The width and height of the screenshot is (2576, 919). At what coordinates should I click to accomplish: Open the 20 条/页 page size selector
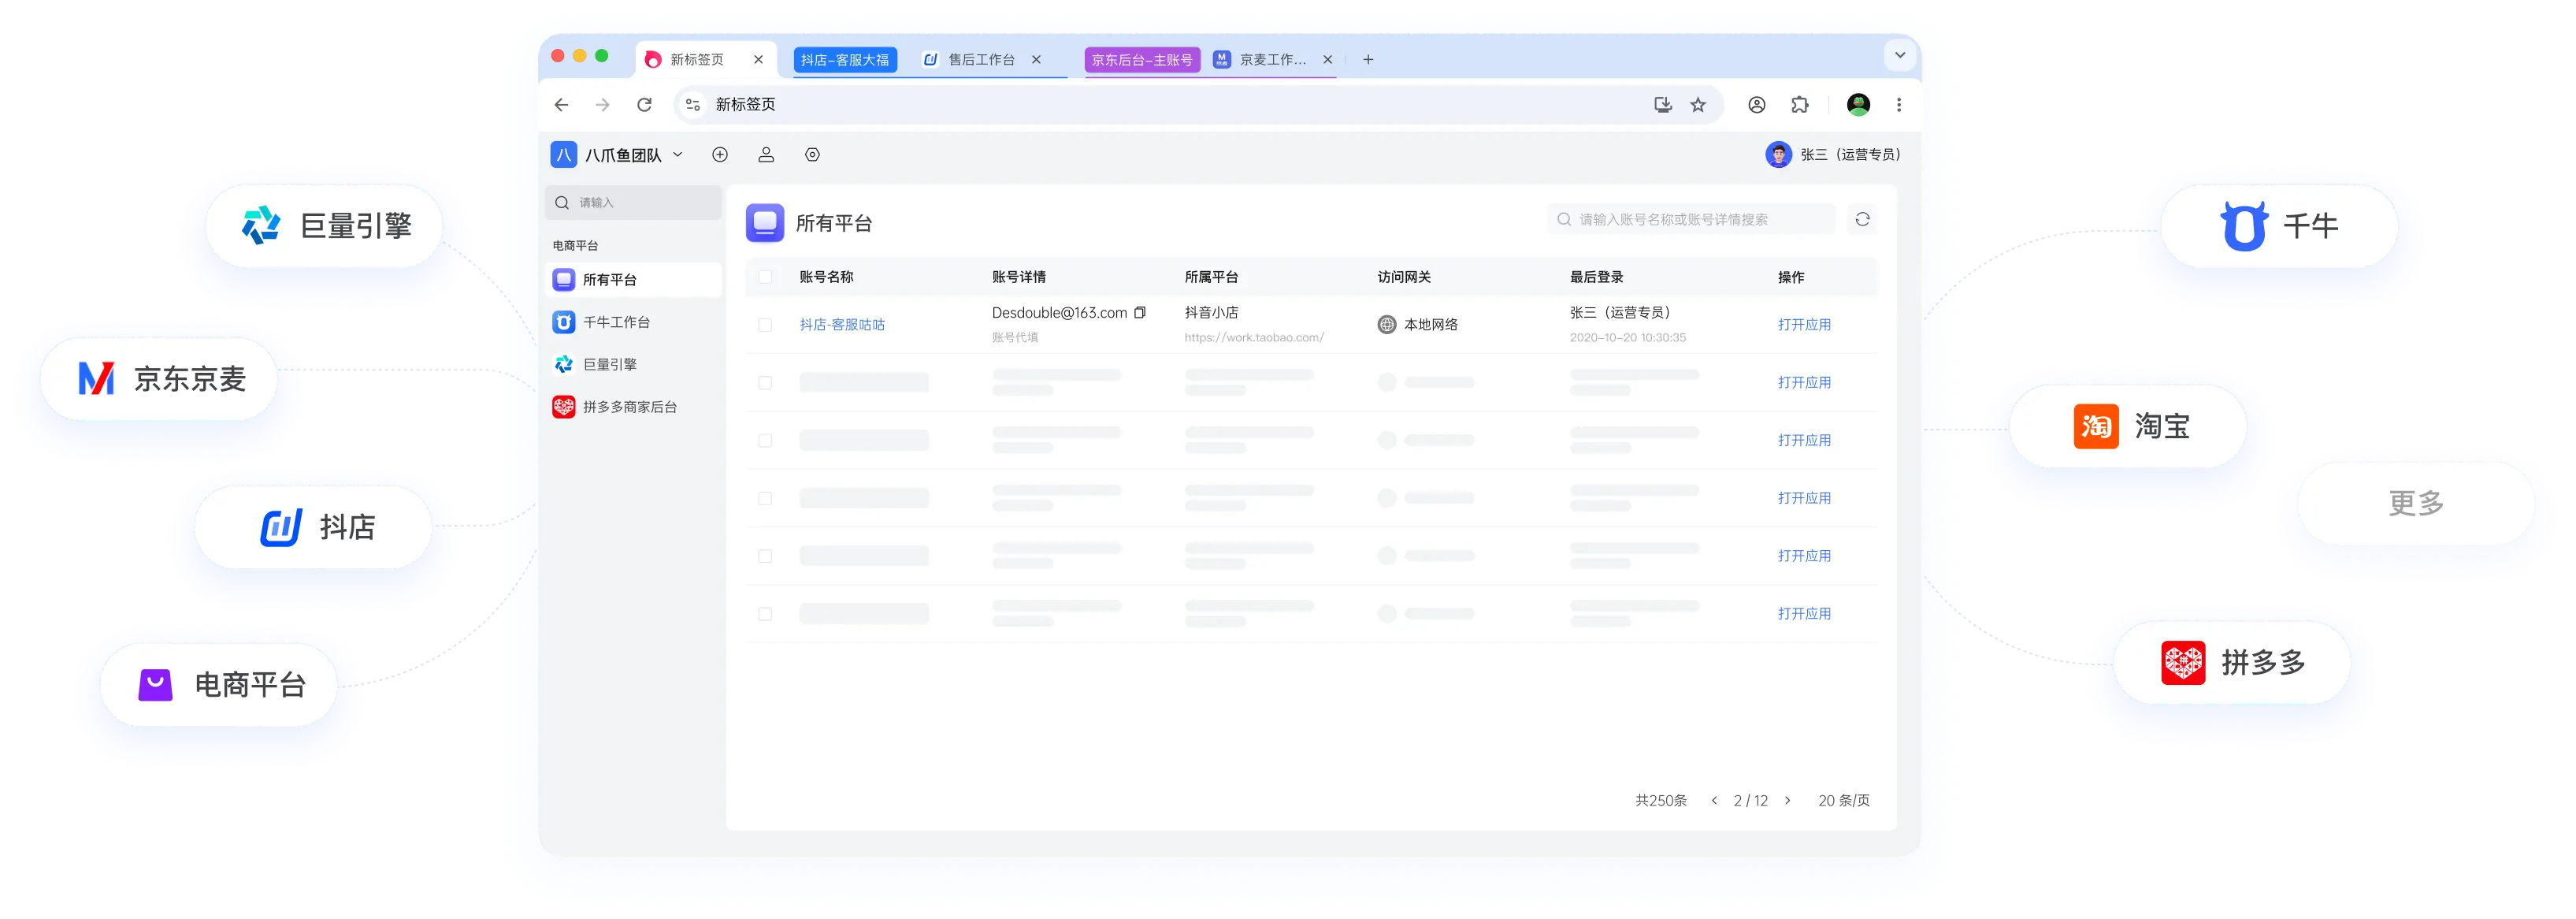pos(1843,801)
